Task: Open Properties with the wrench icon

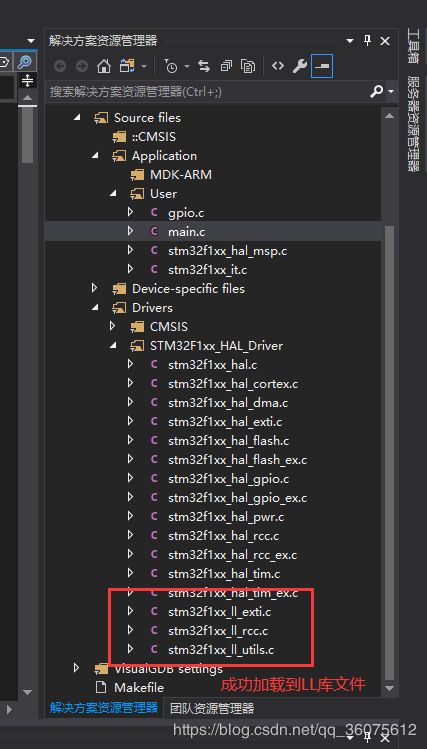Action: [299, 66]
